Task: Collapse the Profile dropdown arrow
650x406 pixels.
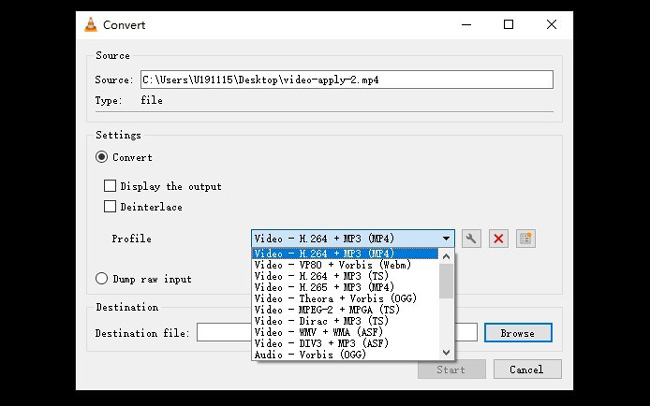Action: coord(446,238)
